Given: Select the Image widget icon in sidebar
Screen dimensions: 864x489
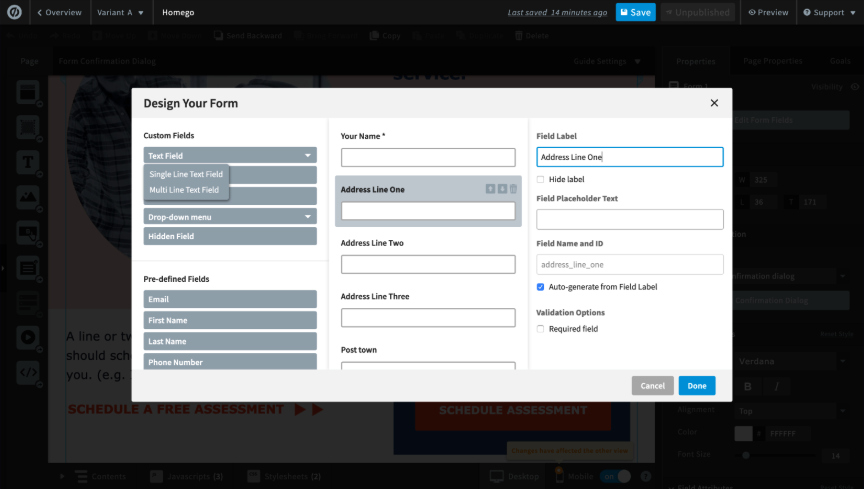Looking at the screenshot, I should click(28, 197).
